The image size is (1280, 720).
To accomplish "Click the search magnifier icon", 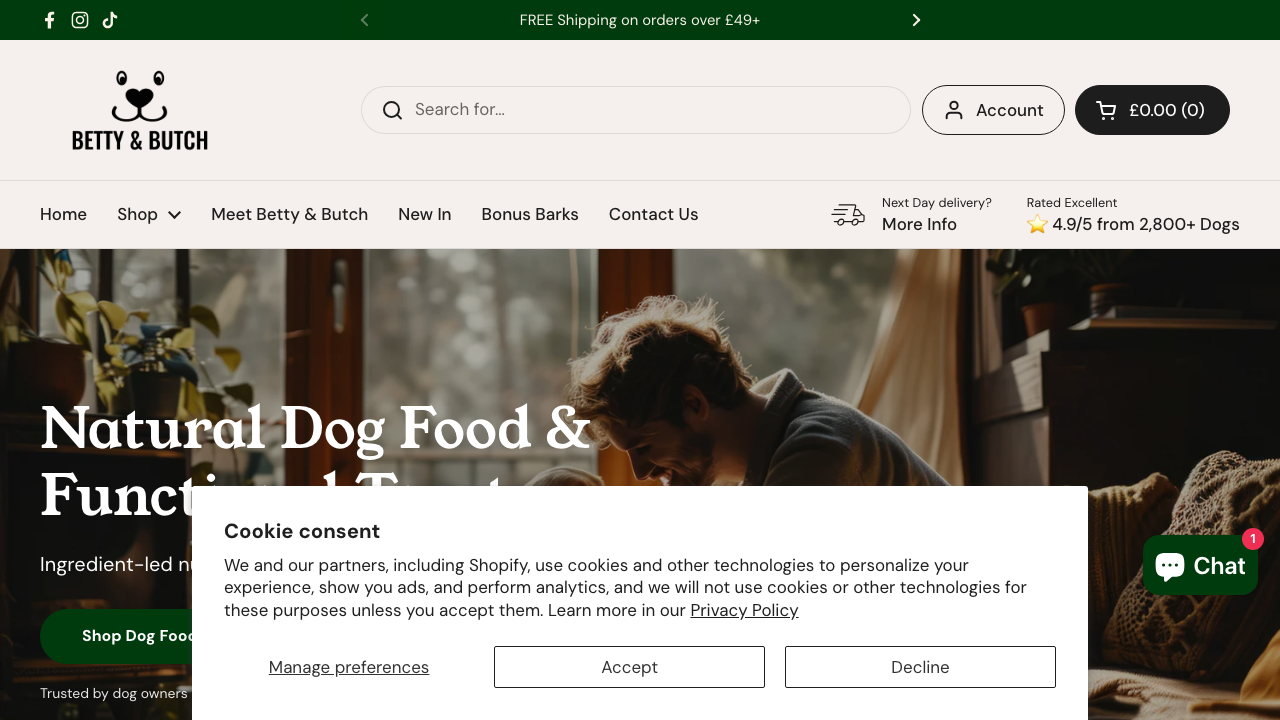I will (392, 110).
